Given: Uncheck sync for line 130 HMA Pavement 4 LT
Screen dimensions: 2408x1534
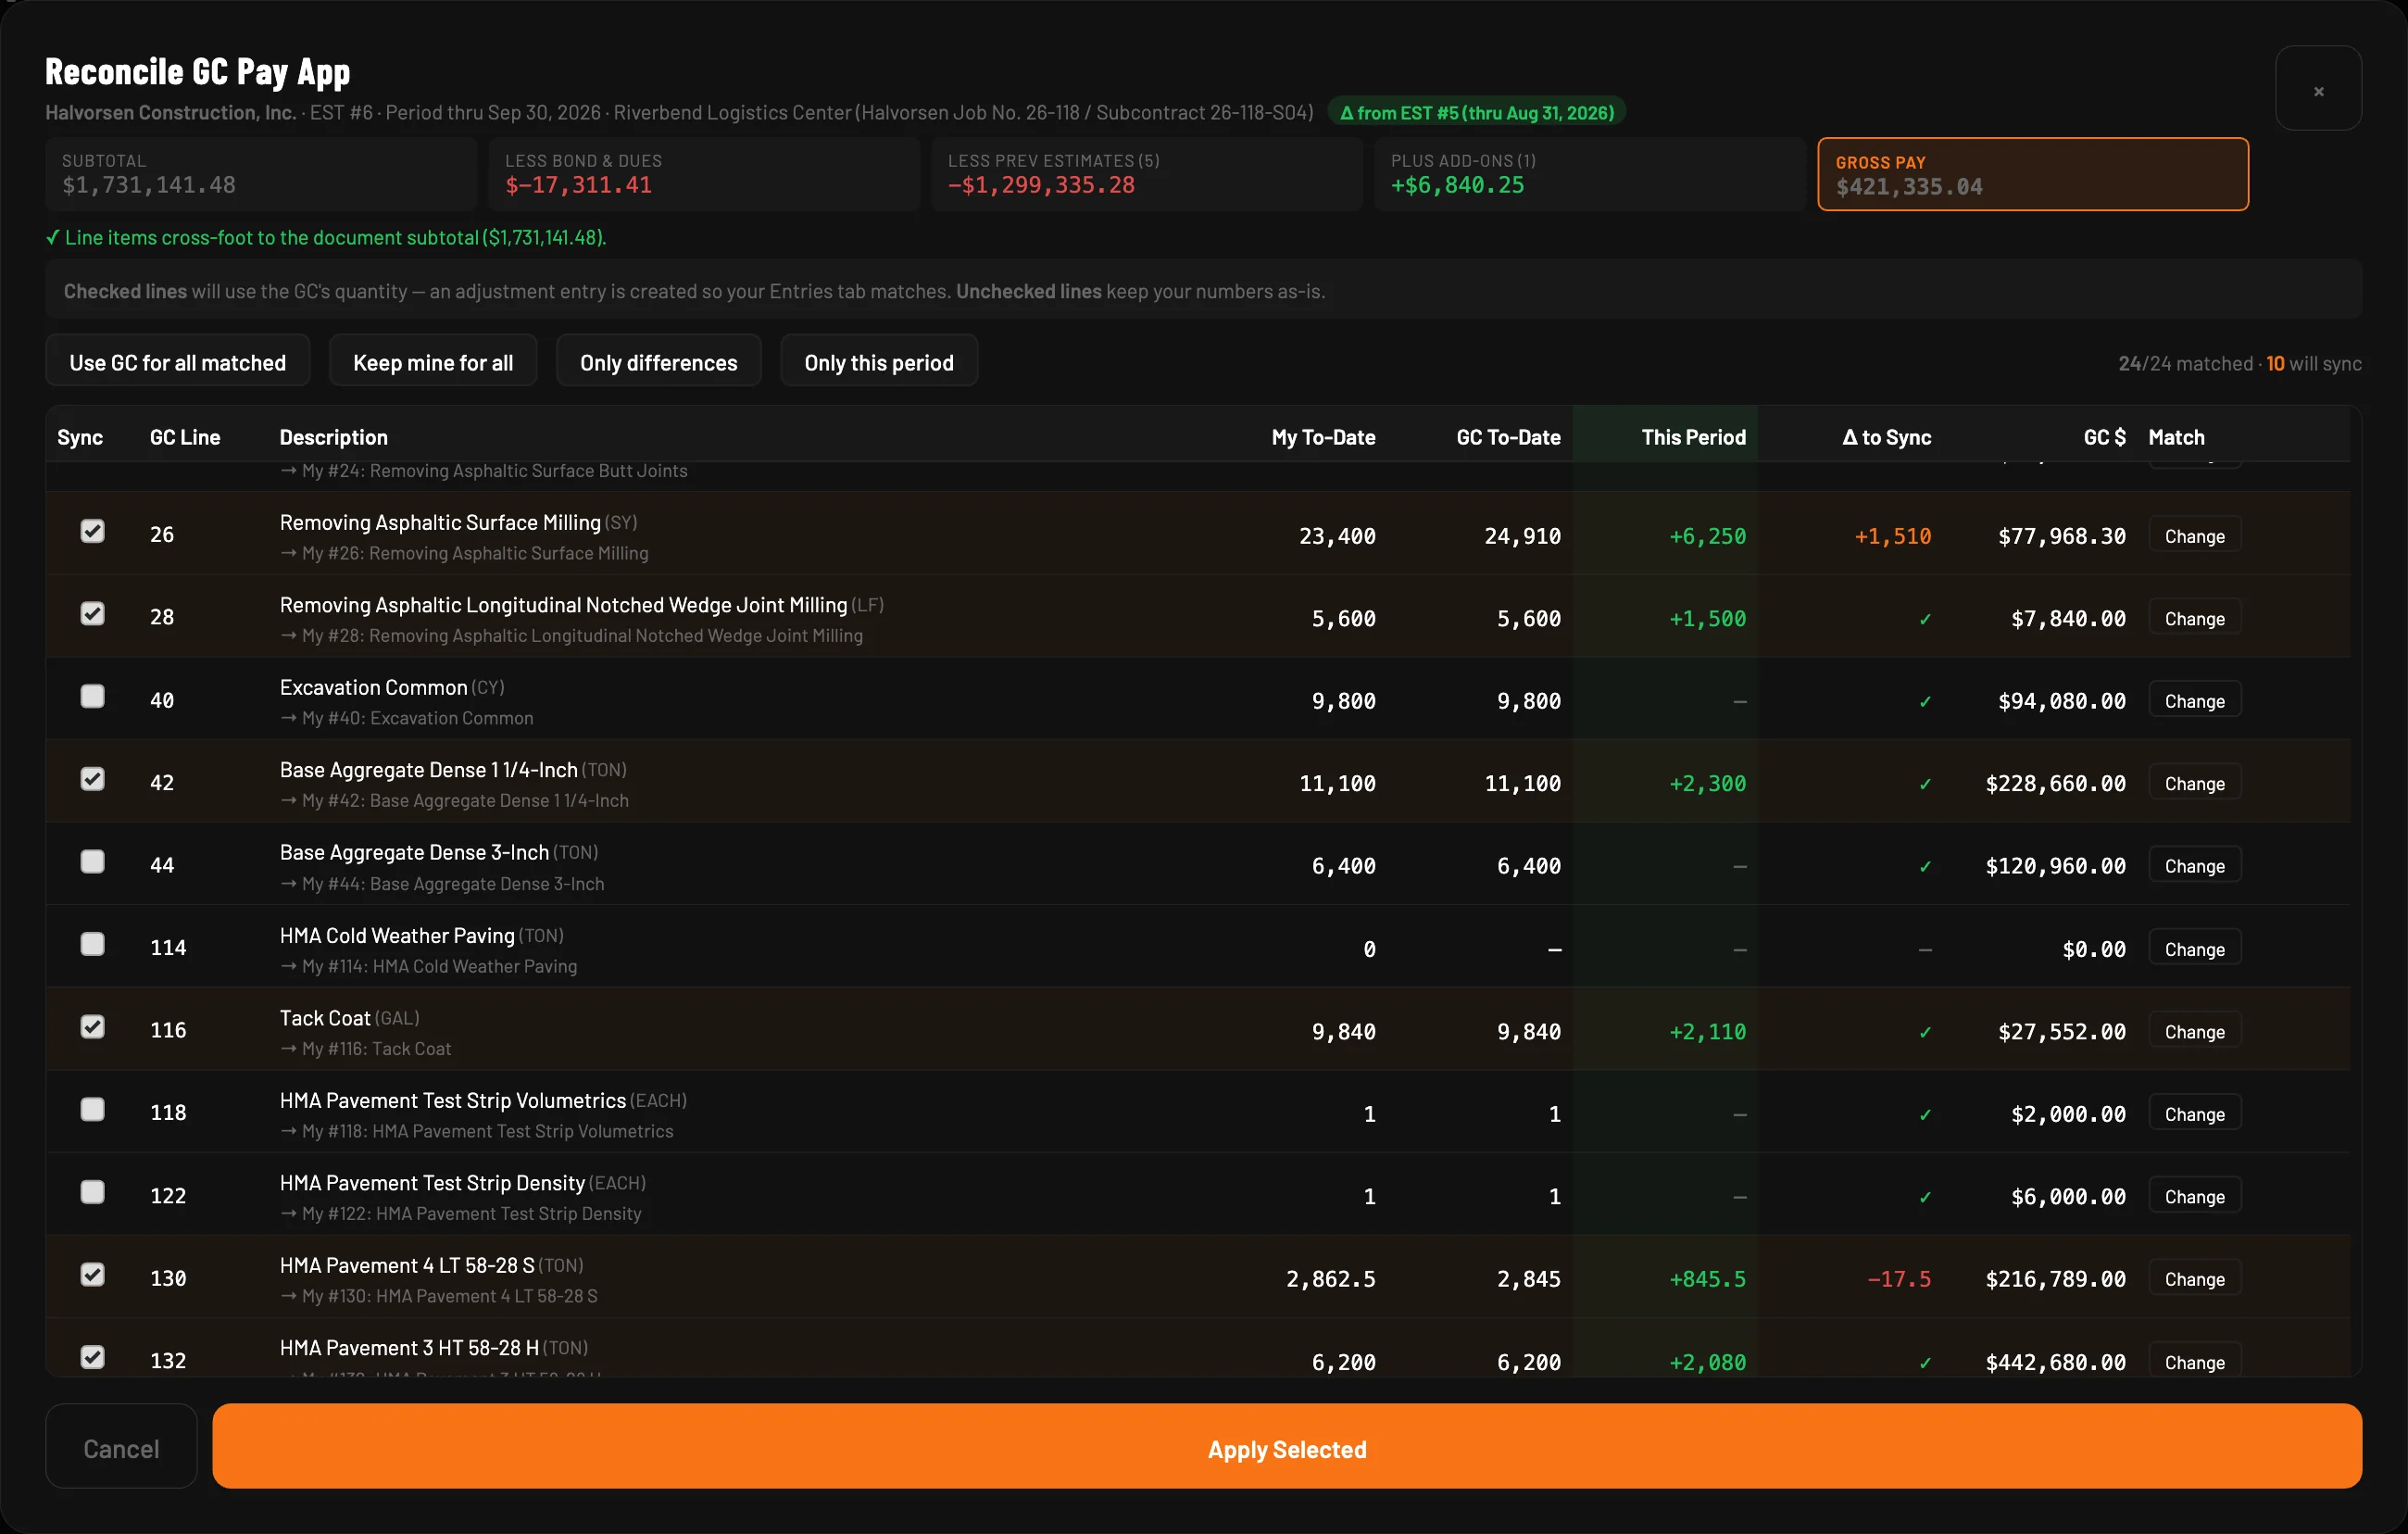Looking at the screenshot, I should pyautogui.click(x=92, y=1275).
